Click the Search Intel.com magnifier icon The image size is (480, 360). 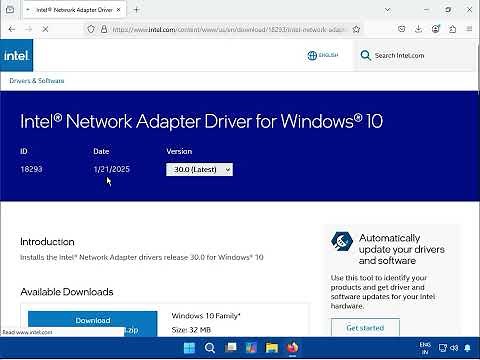pyautogui.click(x=366, y=55)
